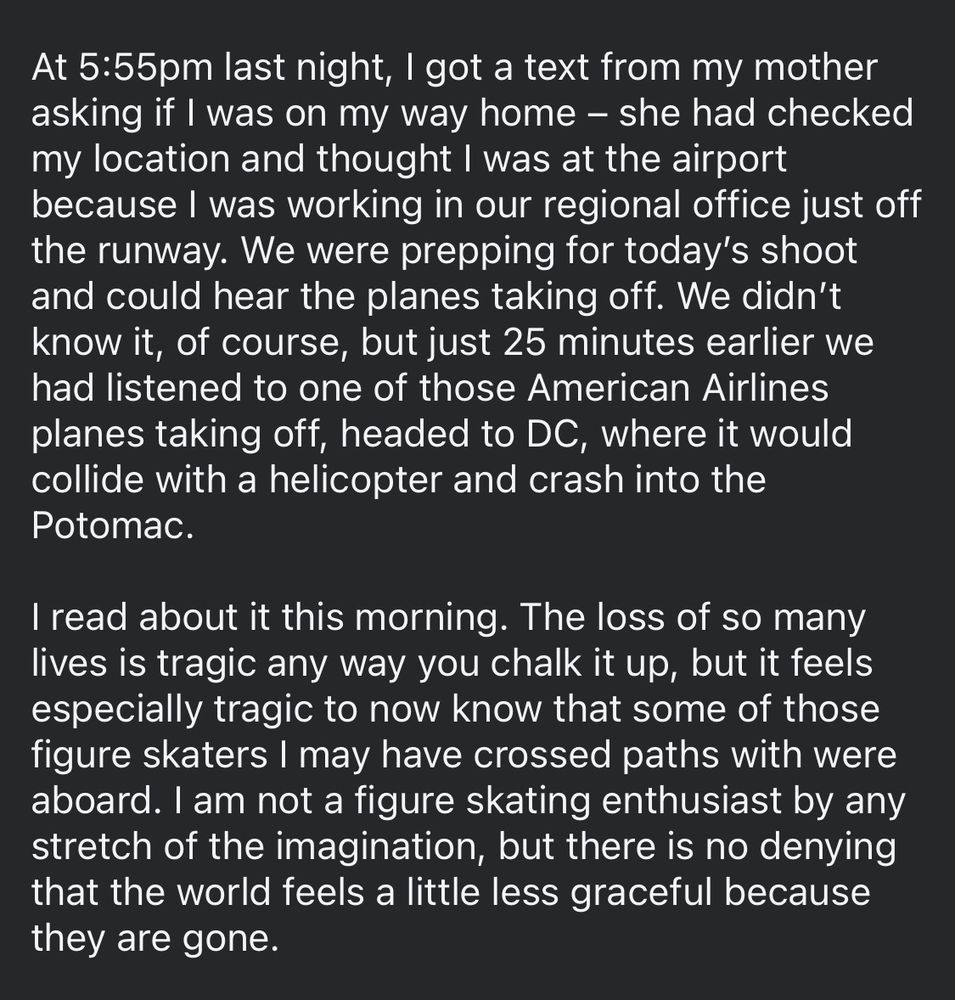Select the word "graceful"
This screenshot has height=1000, width=955.
coord(640,893)
